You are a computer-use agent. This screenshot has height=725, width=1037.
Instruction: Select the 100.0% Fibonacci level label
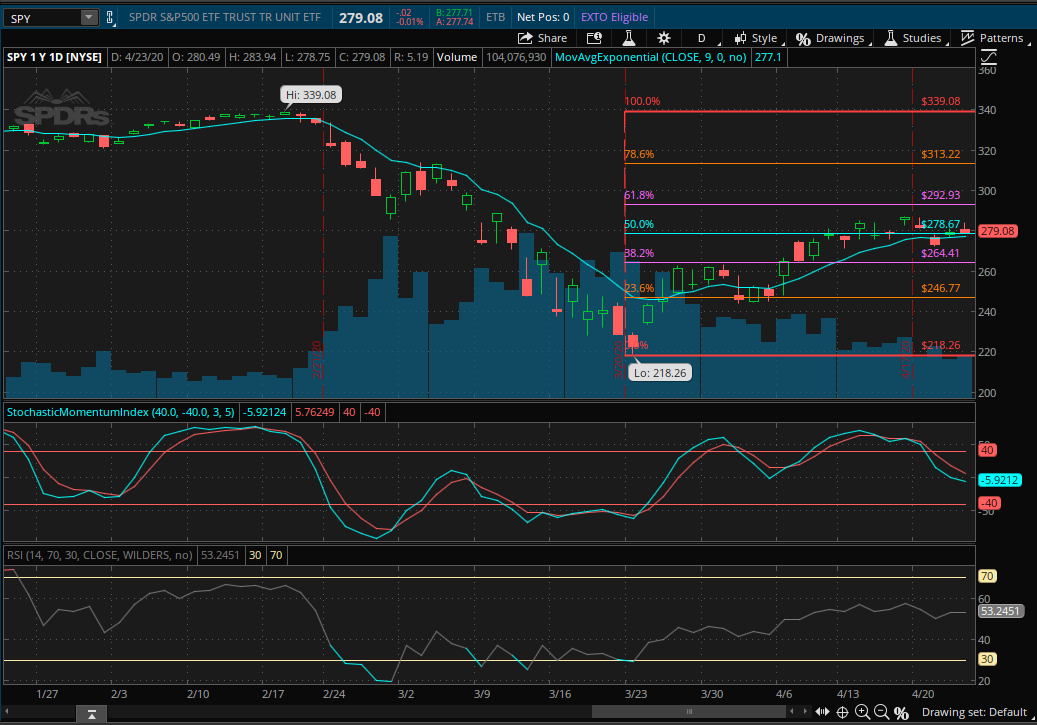pos(642,101)
